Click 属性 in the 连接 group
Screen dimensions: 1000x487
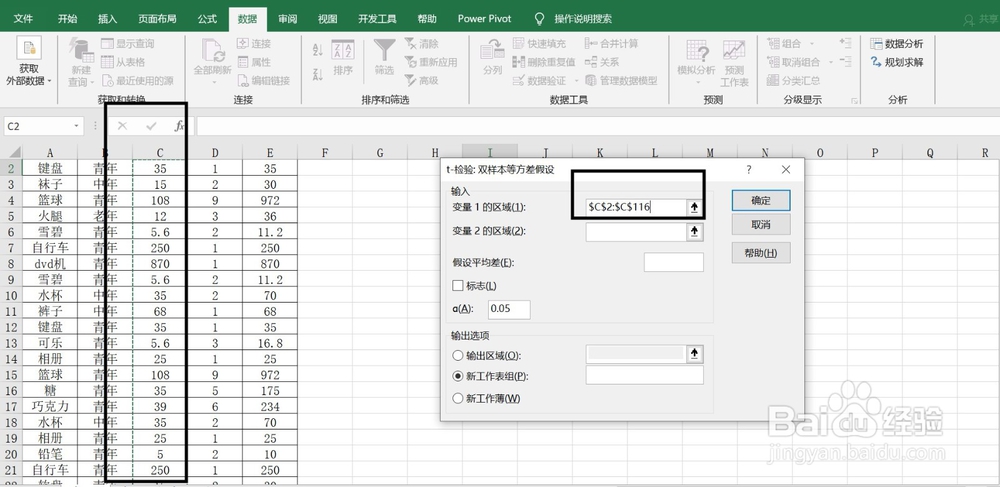click(x=254, y=62)
